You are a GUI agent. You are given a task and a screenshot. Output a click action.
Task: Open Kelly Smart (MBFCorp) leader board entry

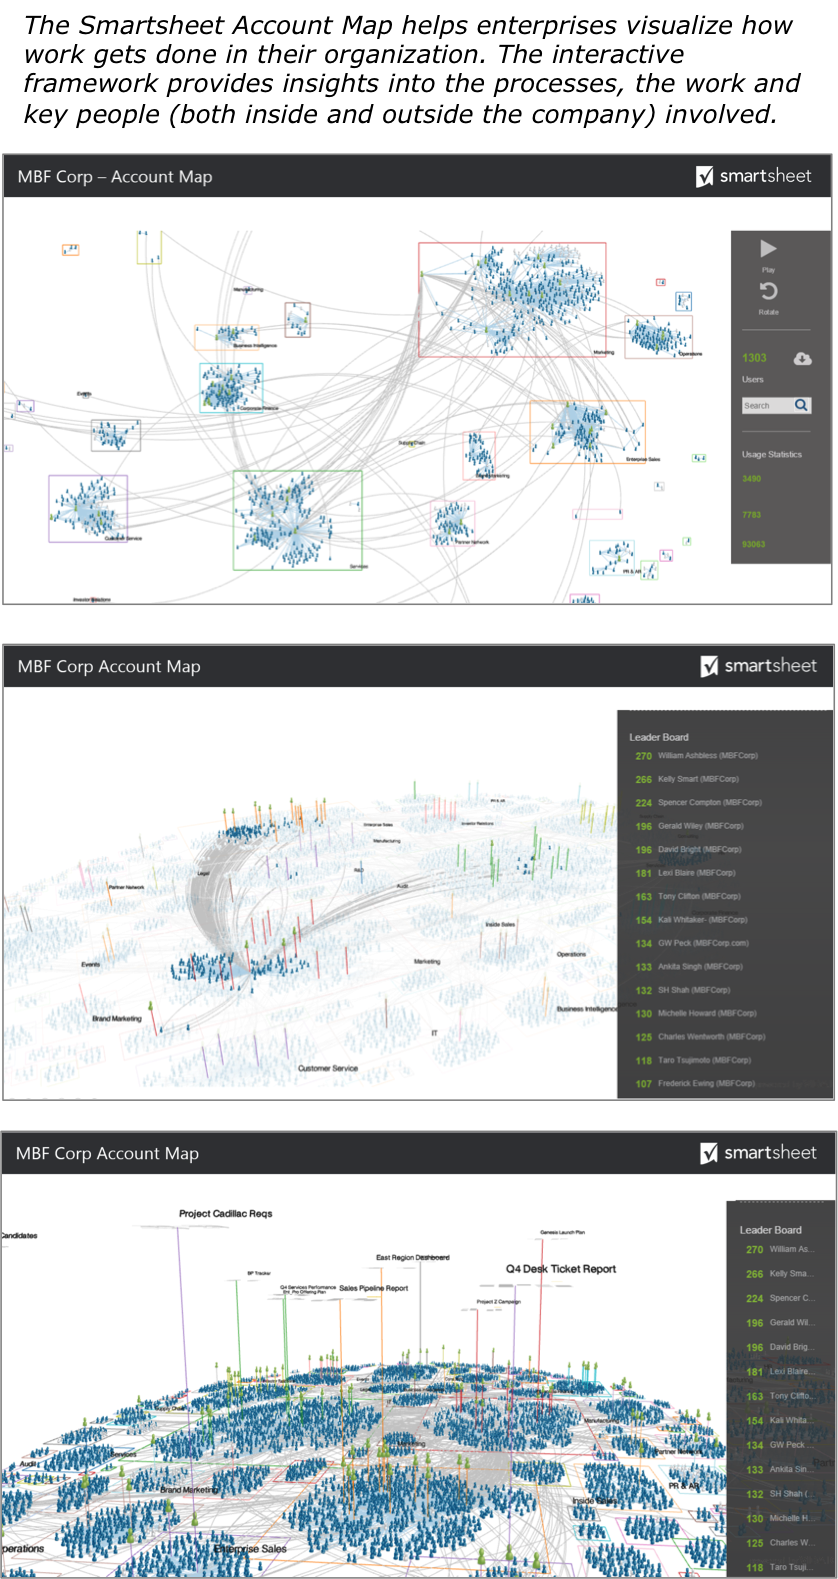[x=687, y=779]
